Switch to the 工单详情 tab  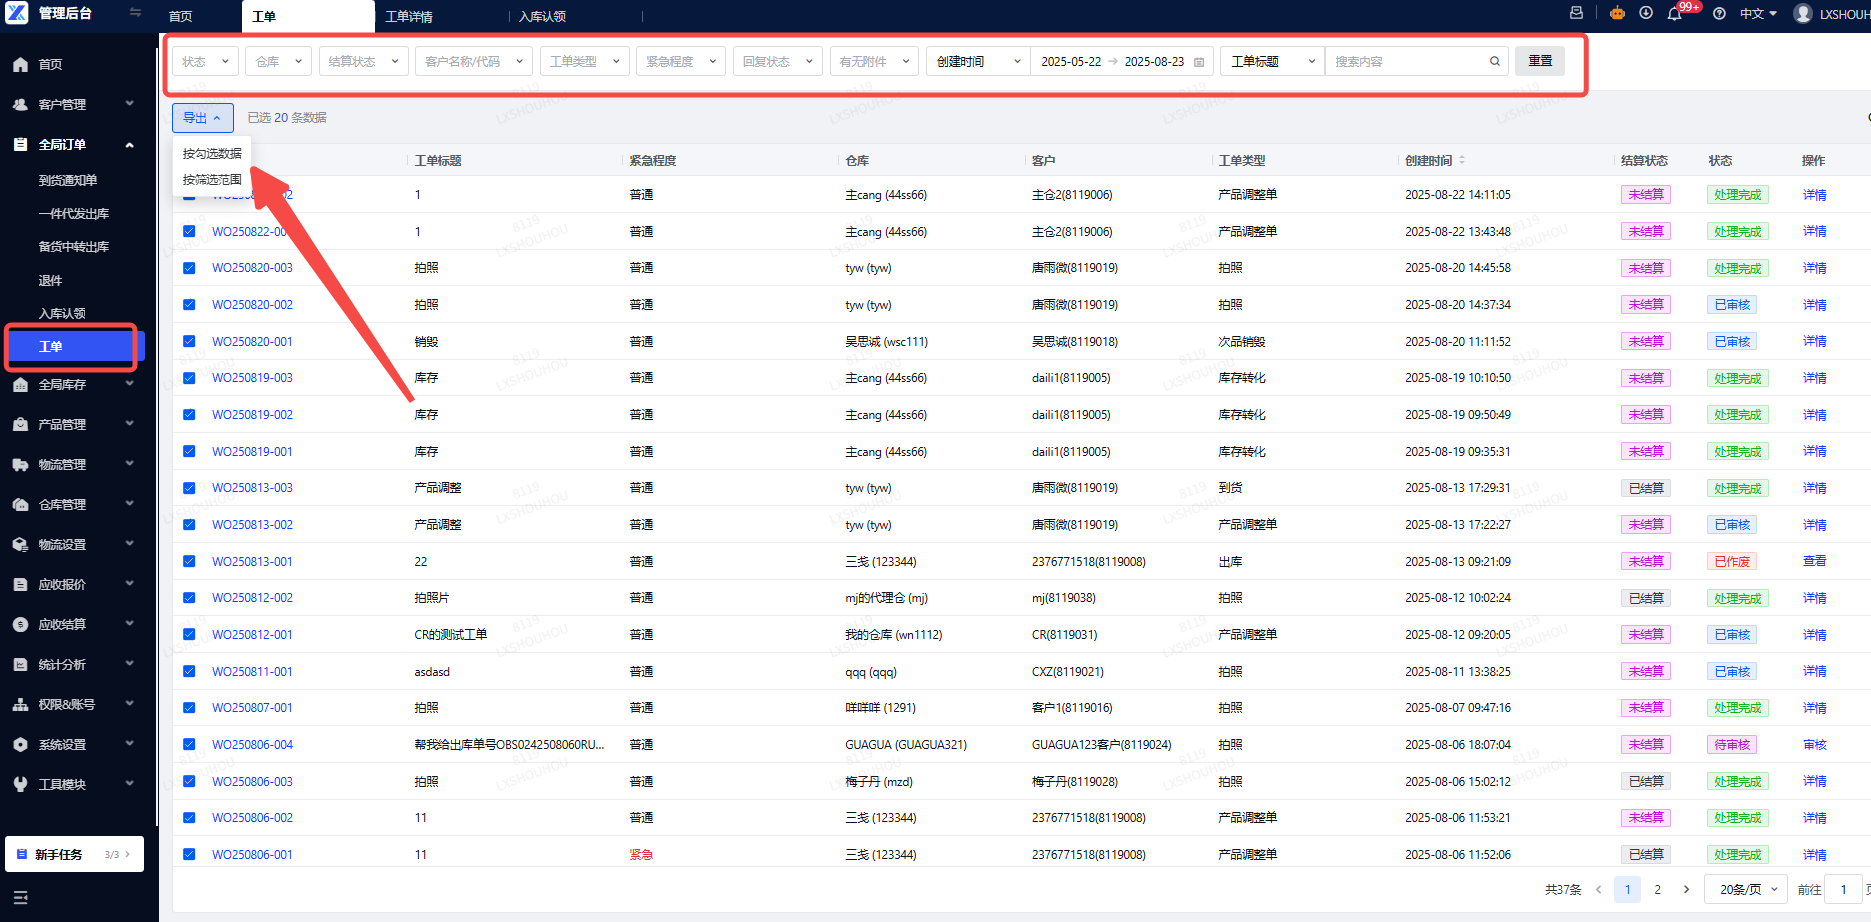tap(409, 17)
